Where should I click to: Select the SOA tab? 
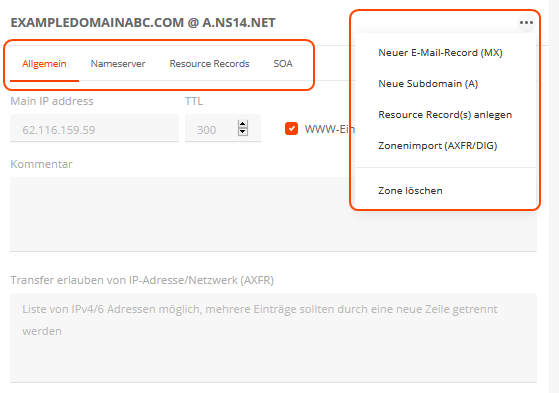283,63
